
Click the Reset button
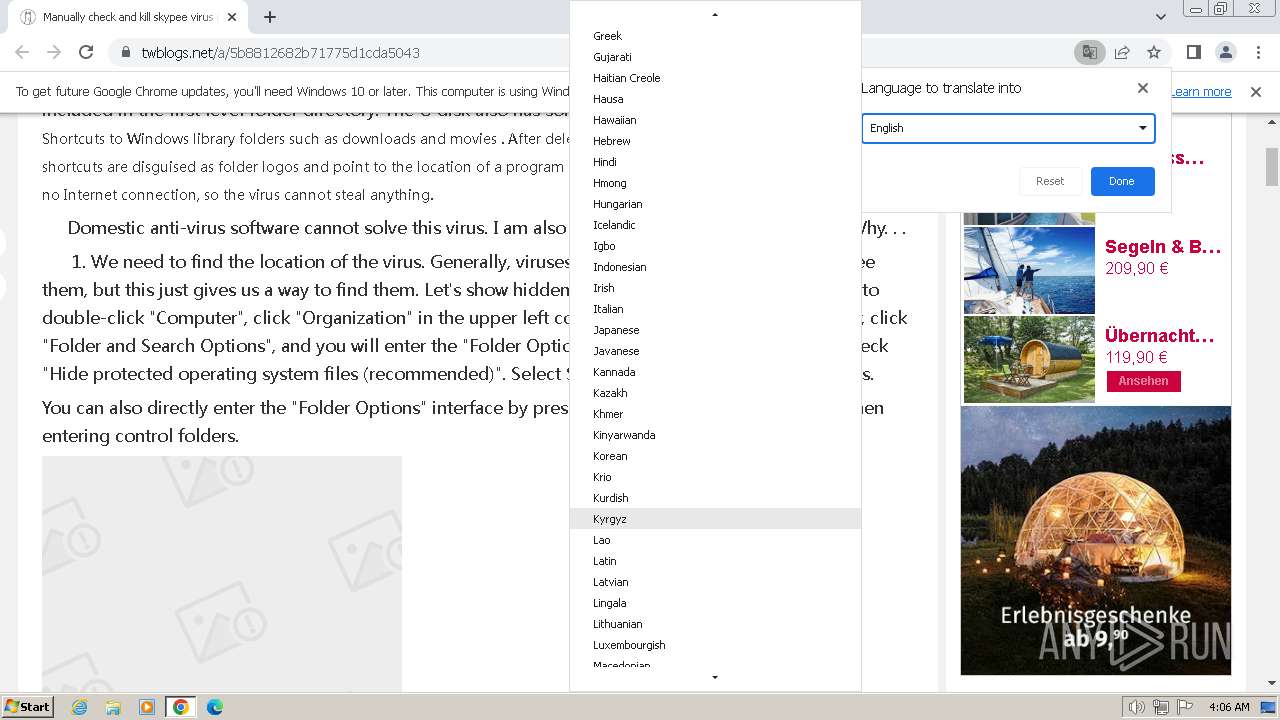[1050, 181]
